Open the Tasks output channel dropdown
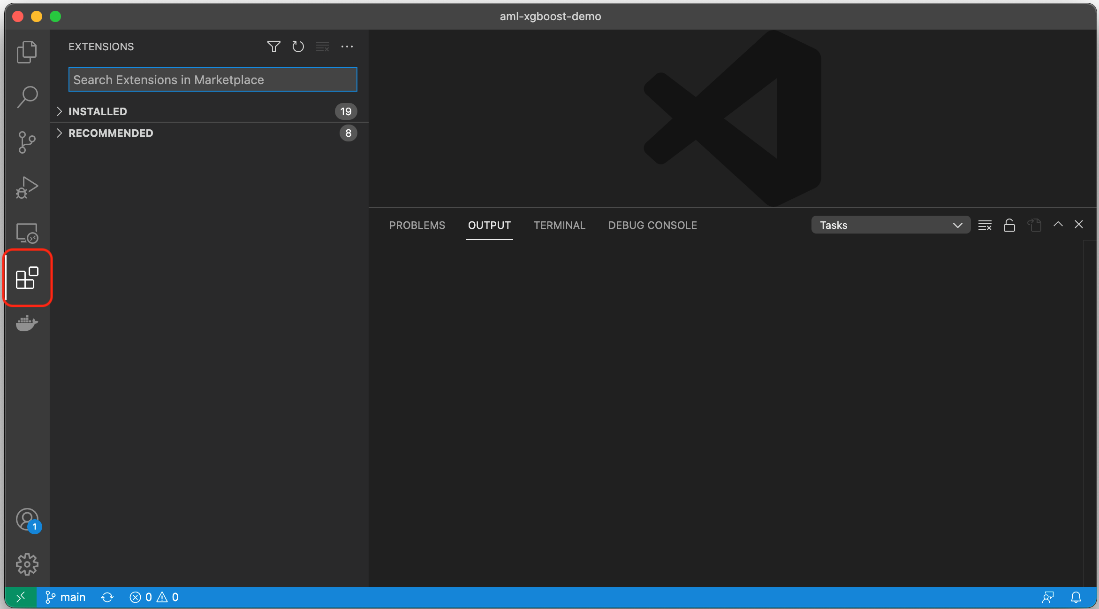This screenshot has width=1099, height=609. 891,225
